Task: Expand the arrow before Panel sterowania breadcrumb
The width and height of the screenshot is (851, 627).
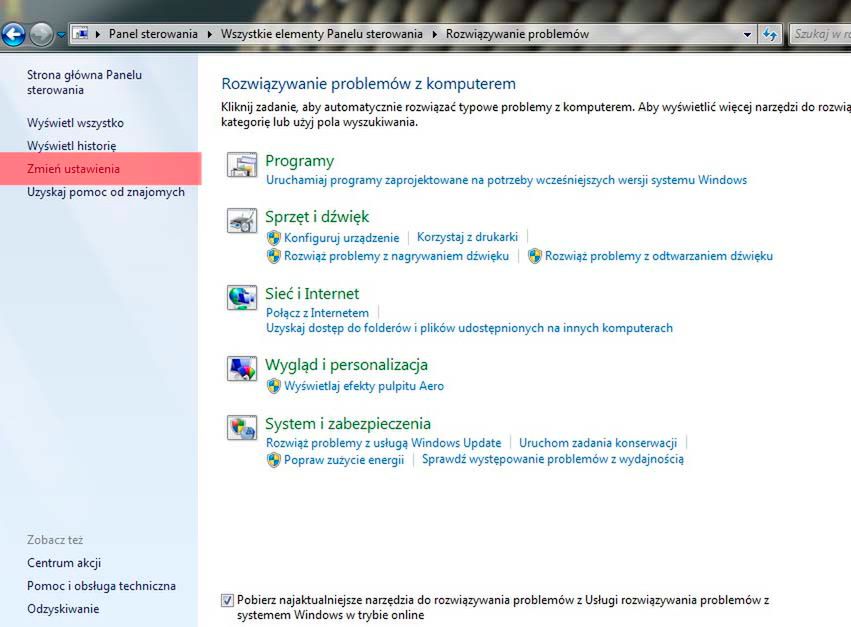Action: coord(98,34)
